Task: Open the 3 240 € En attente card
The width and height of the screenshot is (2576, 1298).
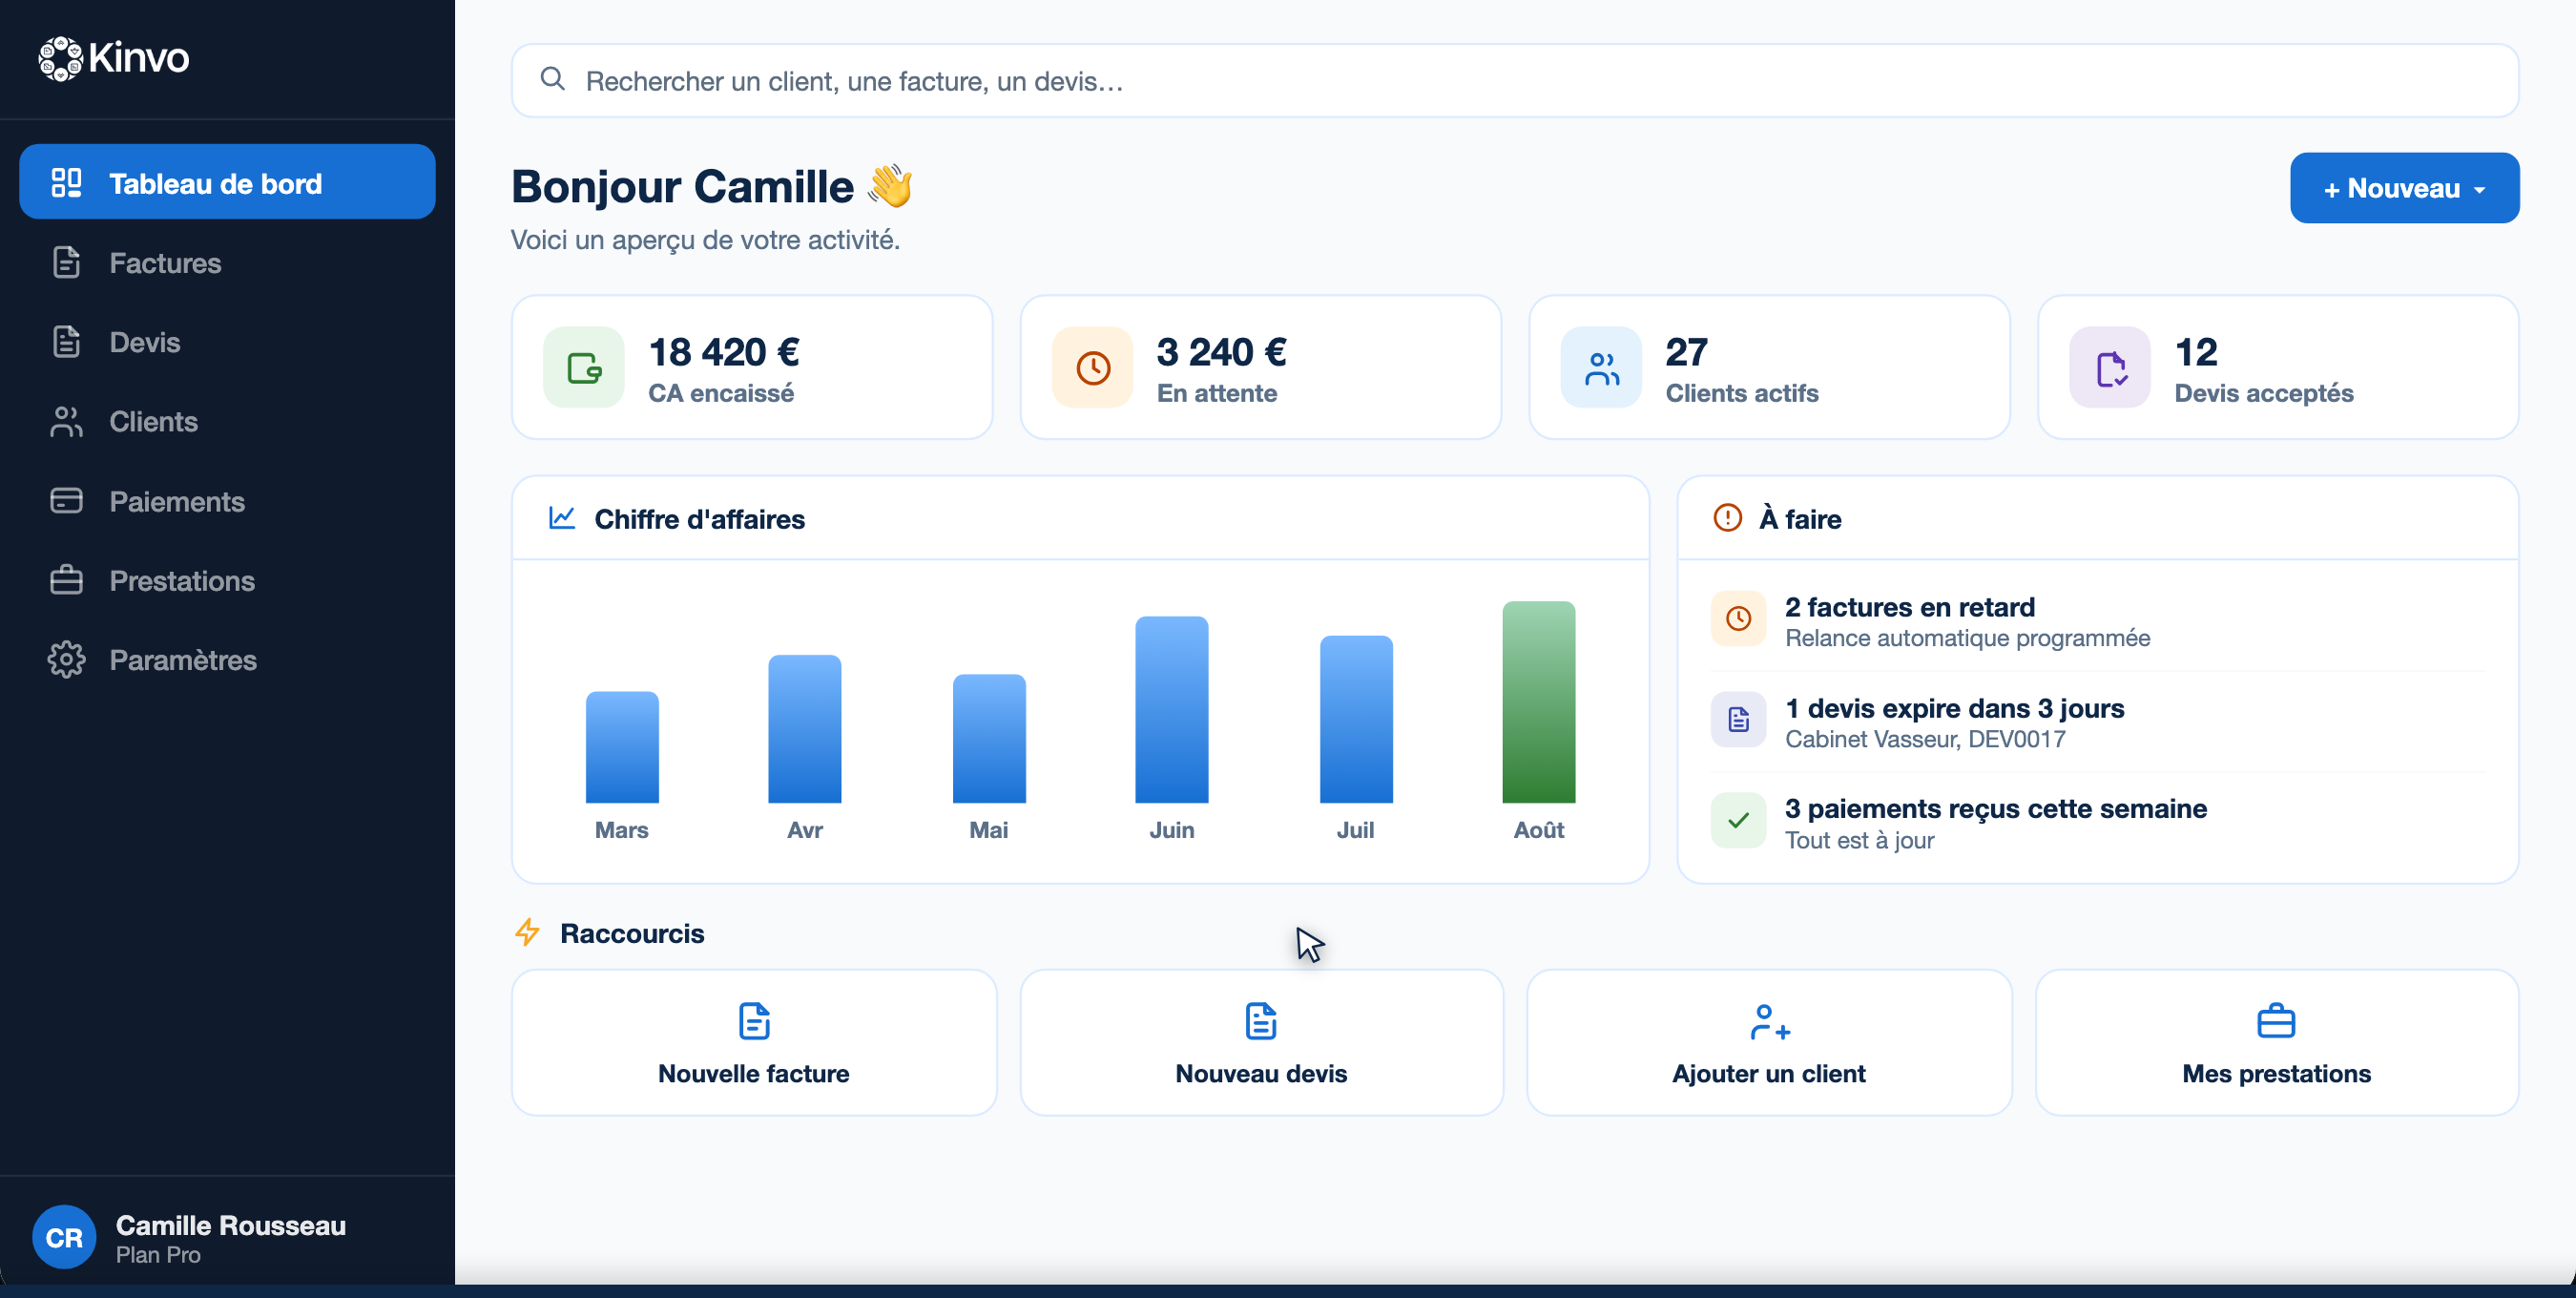Action: point(1260,367)
